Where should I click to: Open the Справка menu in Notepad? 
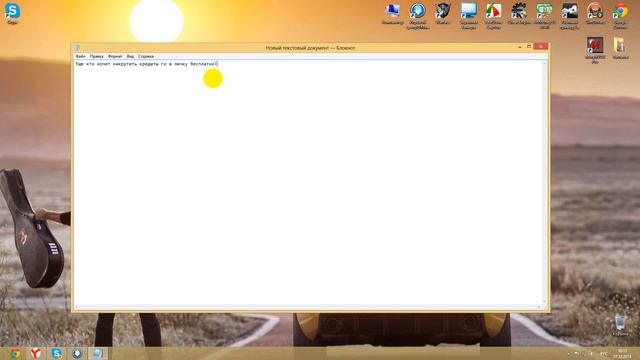point(146,56)
